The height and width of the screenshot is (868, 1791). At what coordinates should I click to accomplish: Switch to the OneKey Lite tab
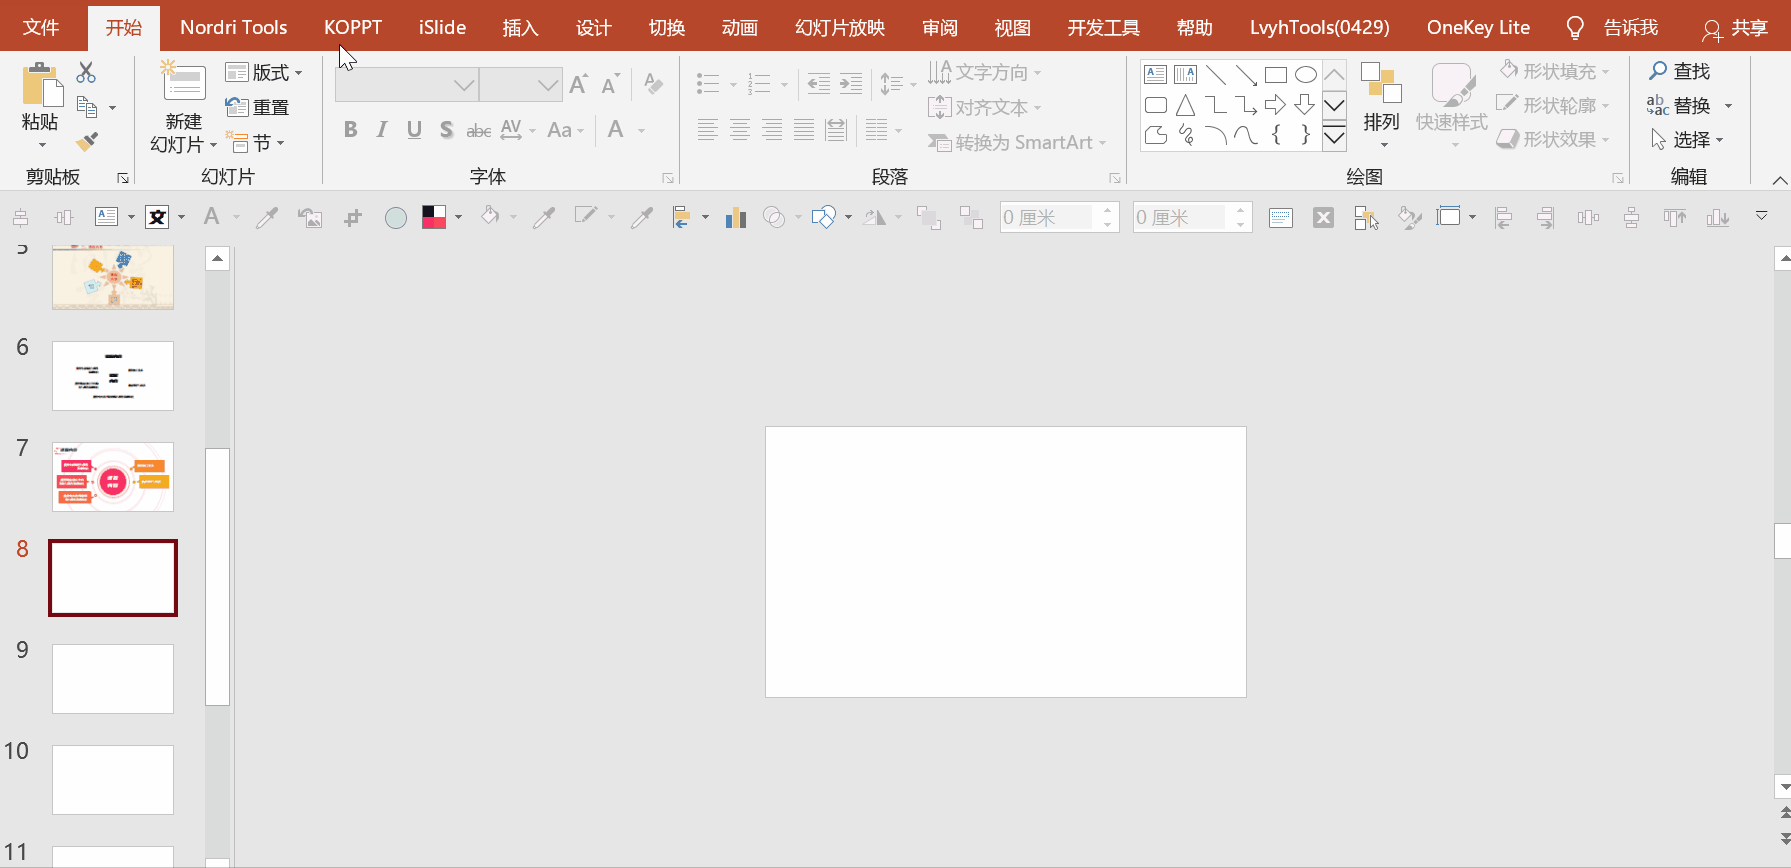1478,27
